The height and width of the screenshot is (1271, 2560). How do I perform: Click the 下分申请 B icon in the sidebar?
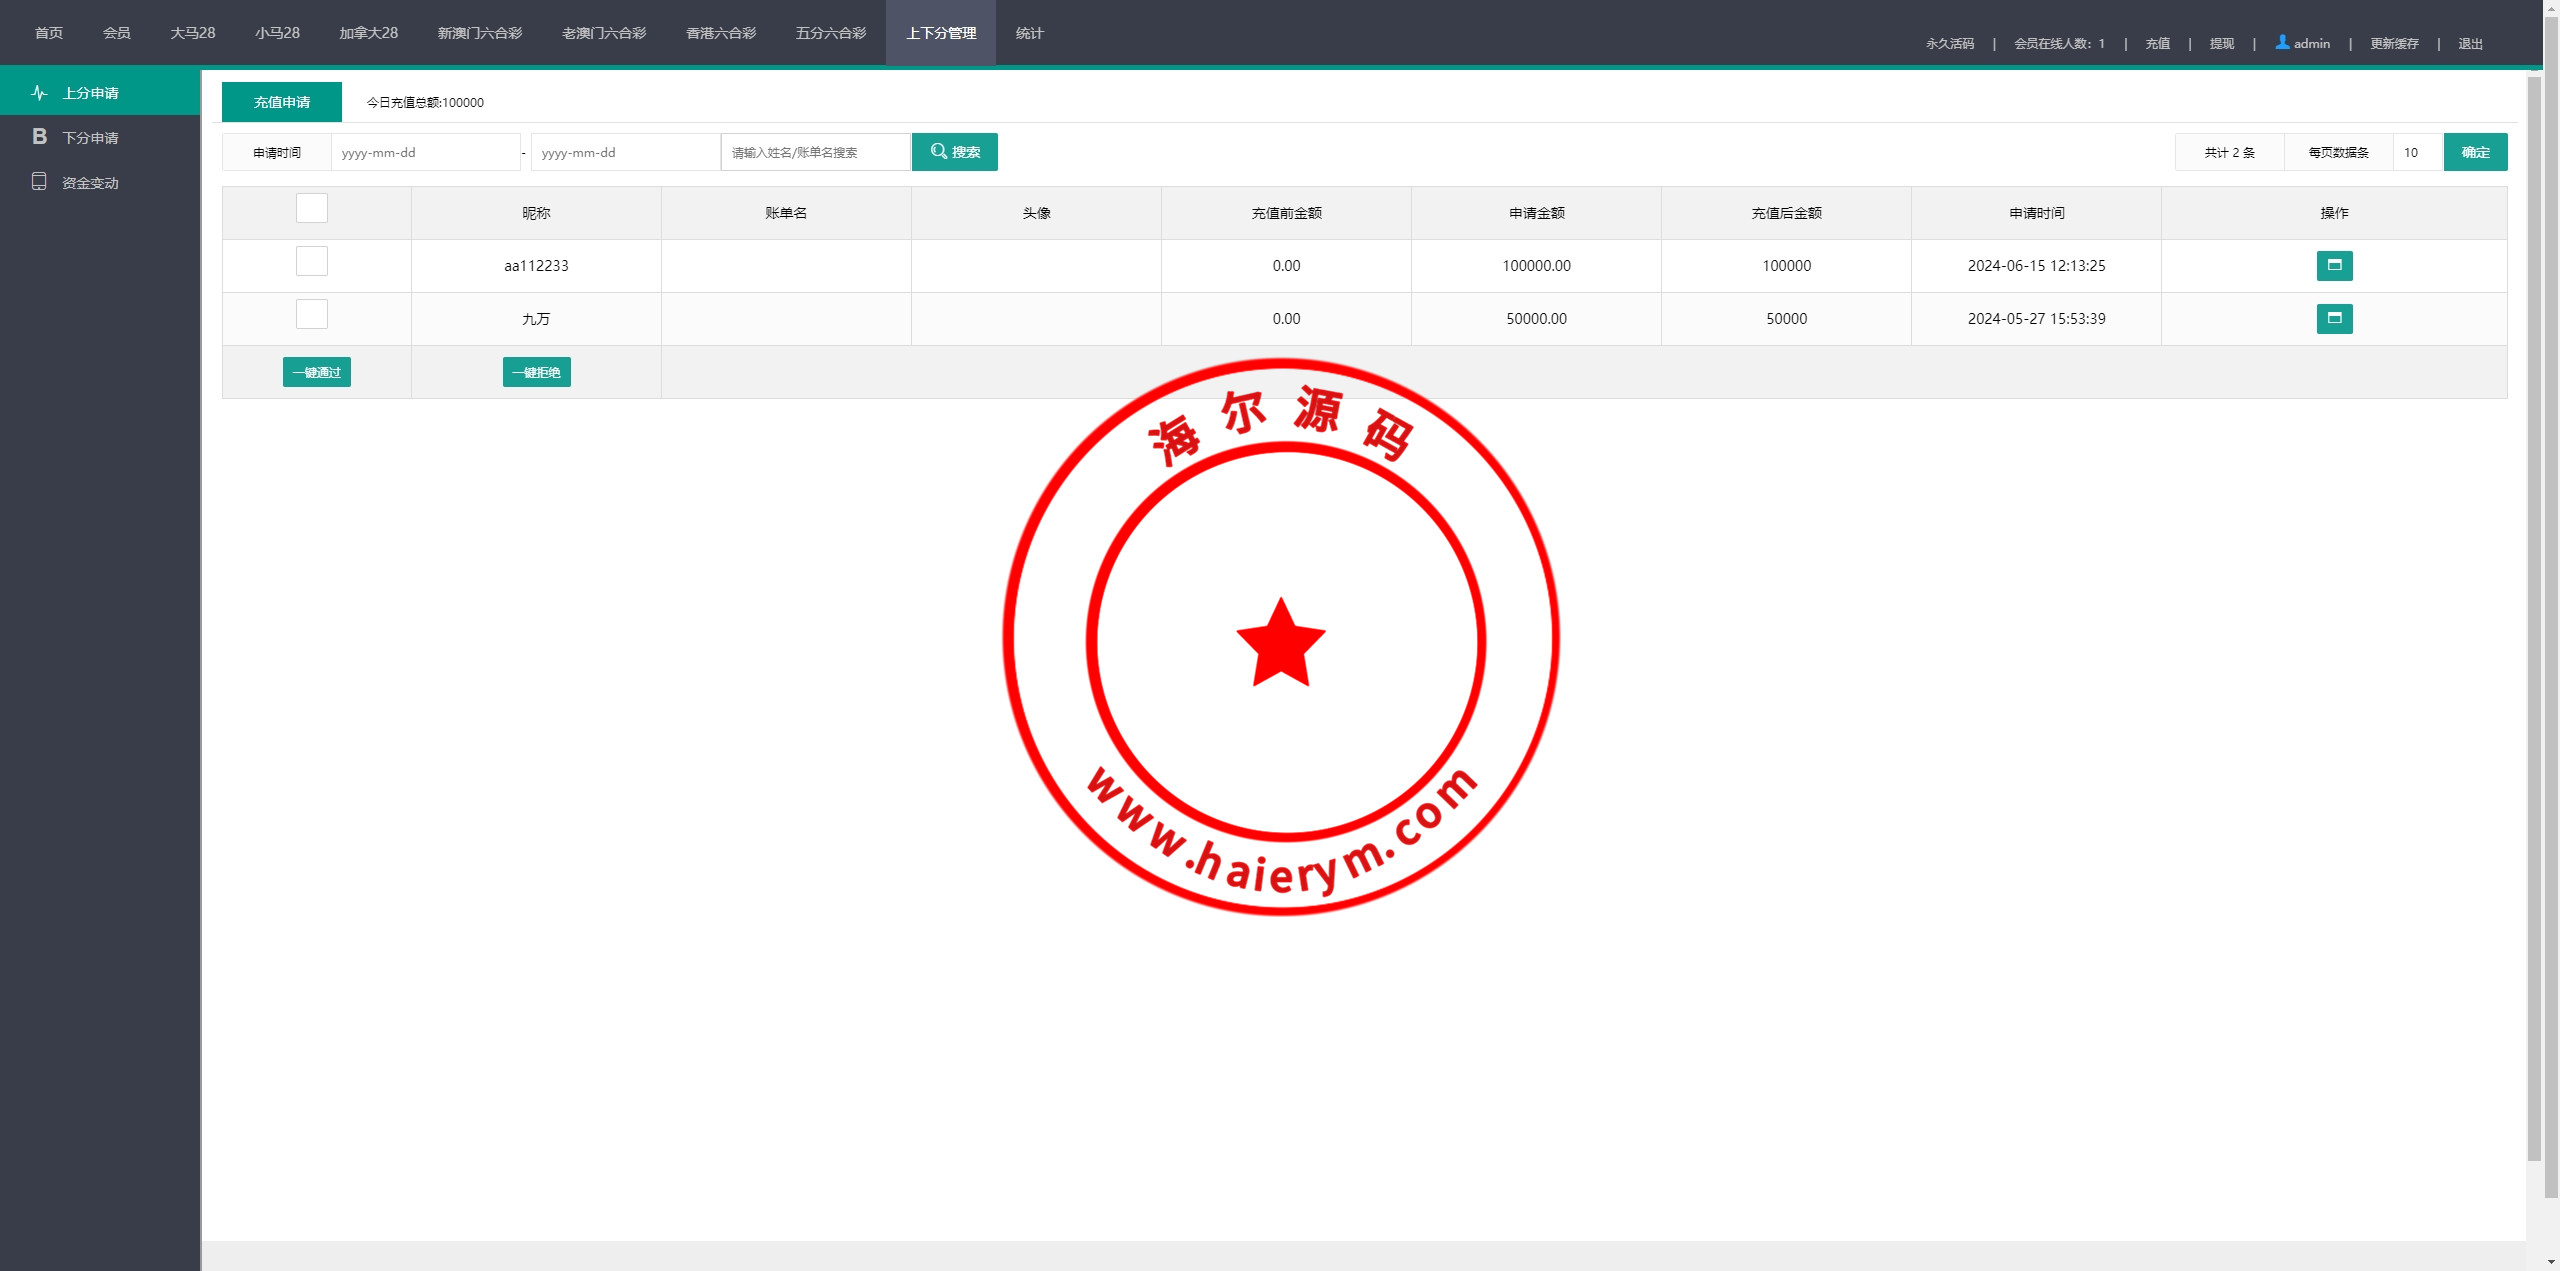(x=39, y=137)
